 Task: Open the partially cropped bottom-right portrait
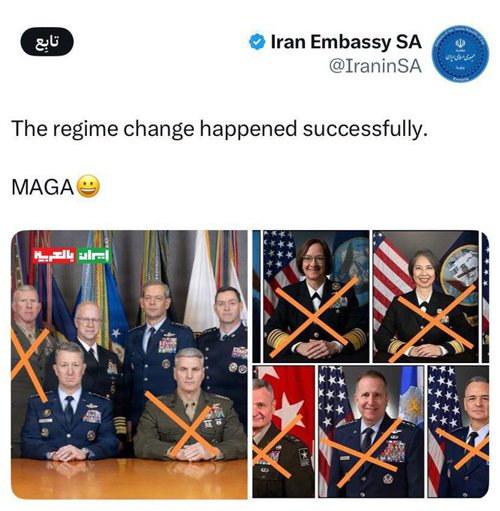pyautogui.click(x=458, y=431)
